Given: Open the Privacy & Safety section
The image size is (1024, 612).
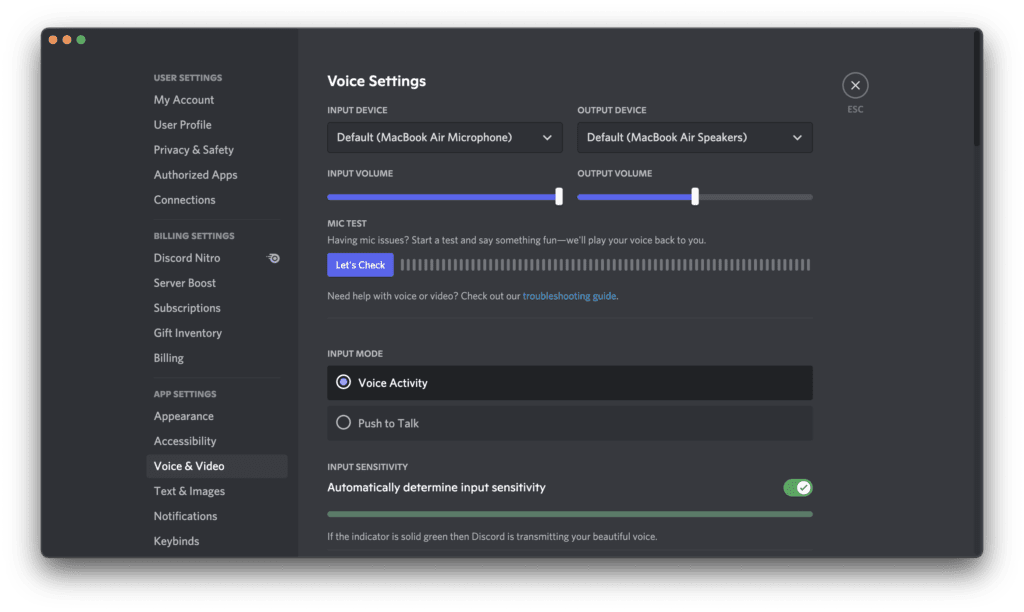Looking at the screenshot, I should tap(194, 150).
